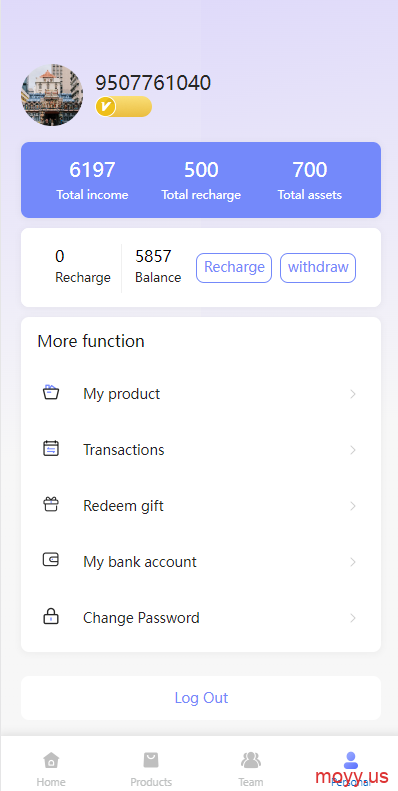Click the Change Password lock icon
The height and width of the screenshot is (791, 398).
[51, 616]
